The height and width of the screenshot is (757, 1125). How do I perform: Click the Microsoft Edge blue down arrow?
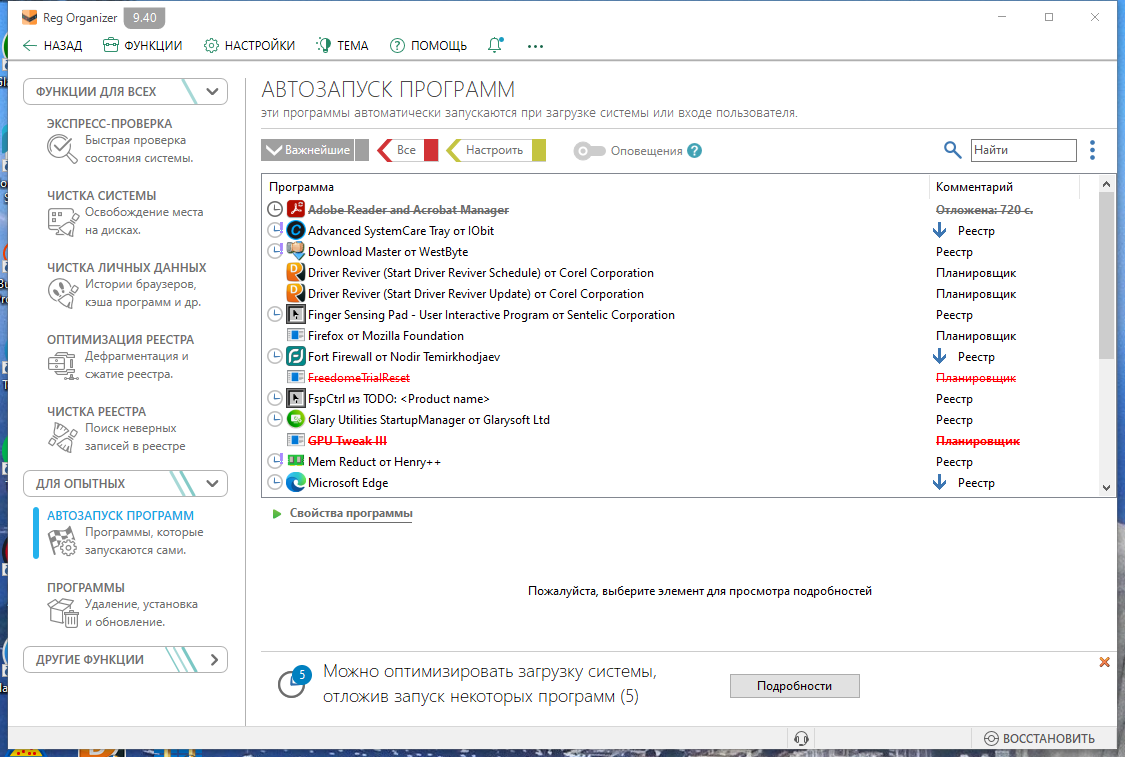point(940,483)
